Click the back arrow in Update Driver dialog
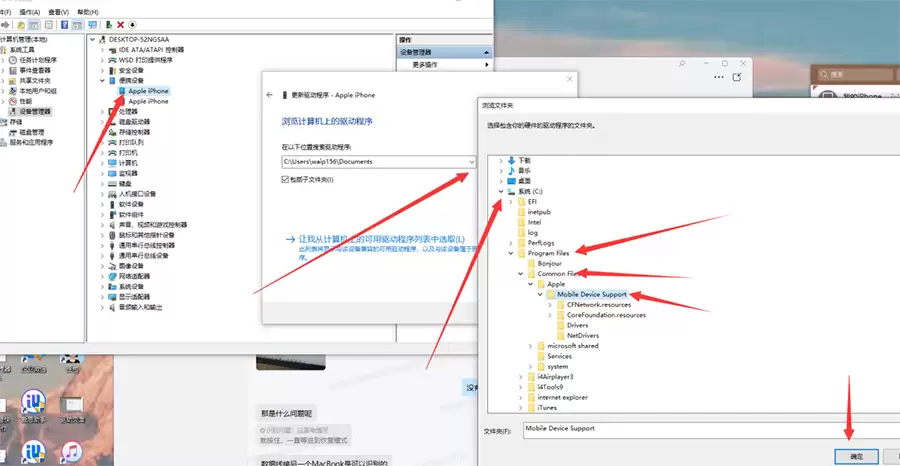 pos(270,95)
